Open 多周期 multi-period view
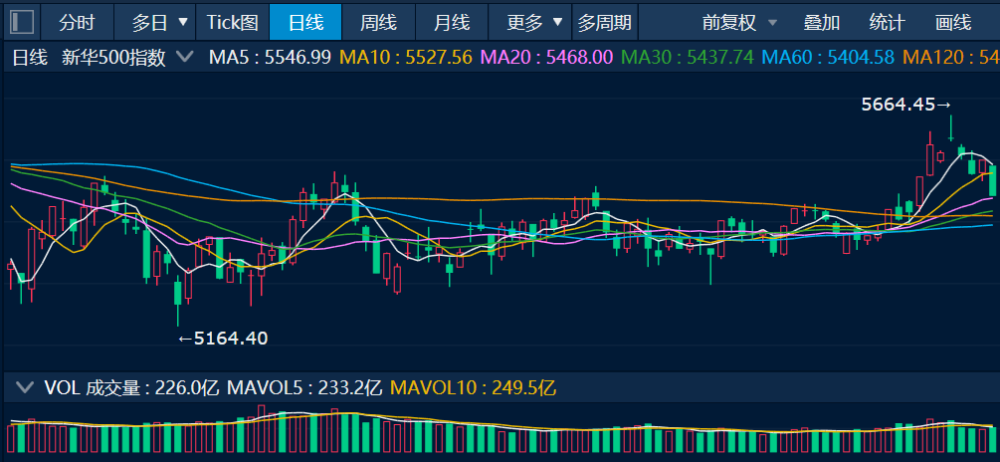Image resolution: width=1000 pixels, height=462 pixels. pyautogui.click(x=605, y=21)
